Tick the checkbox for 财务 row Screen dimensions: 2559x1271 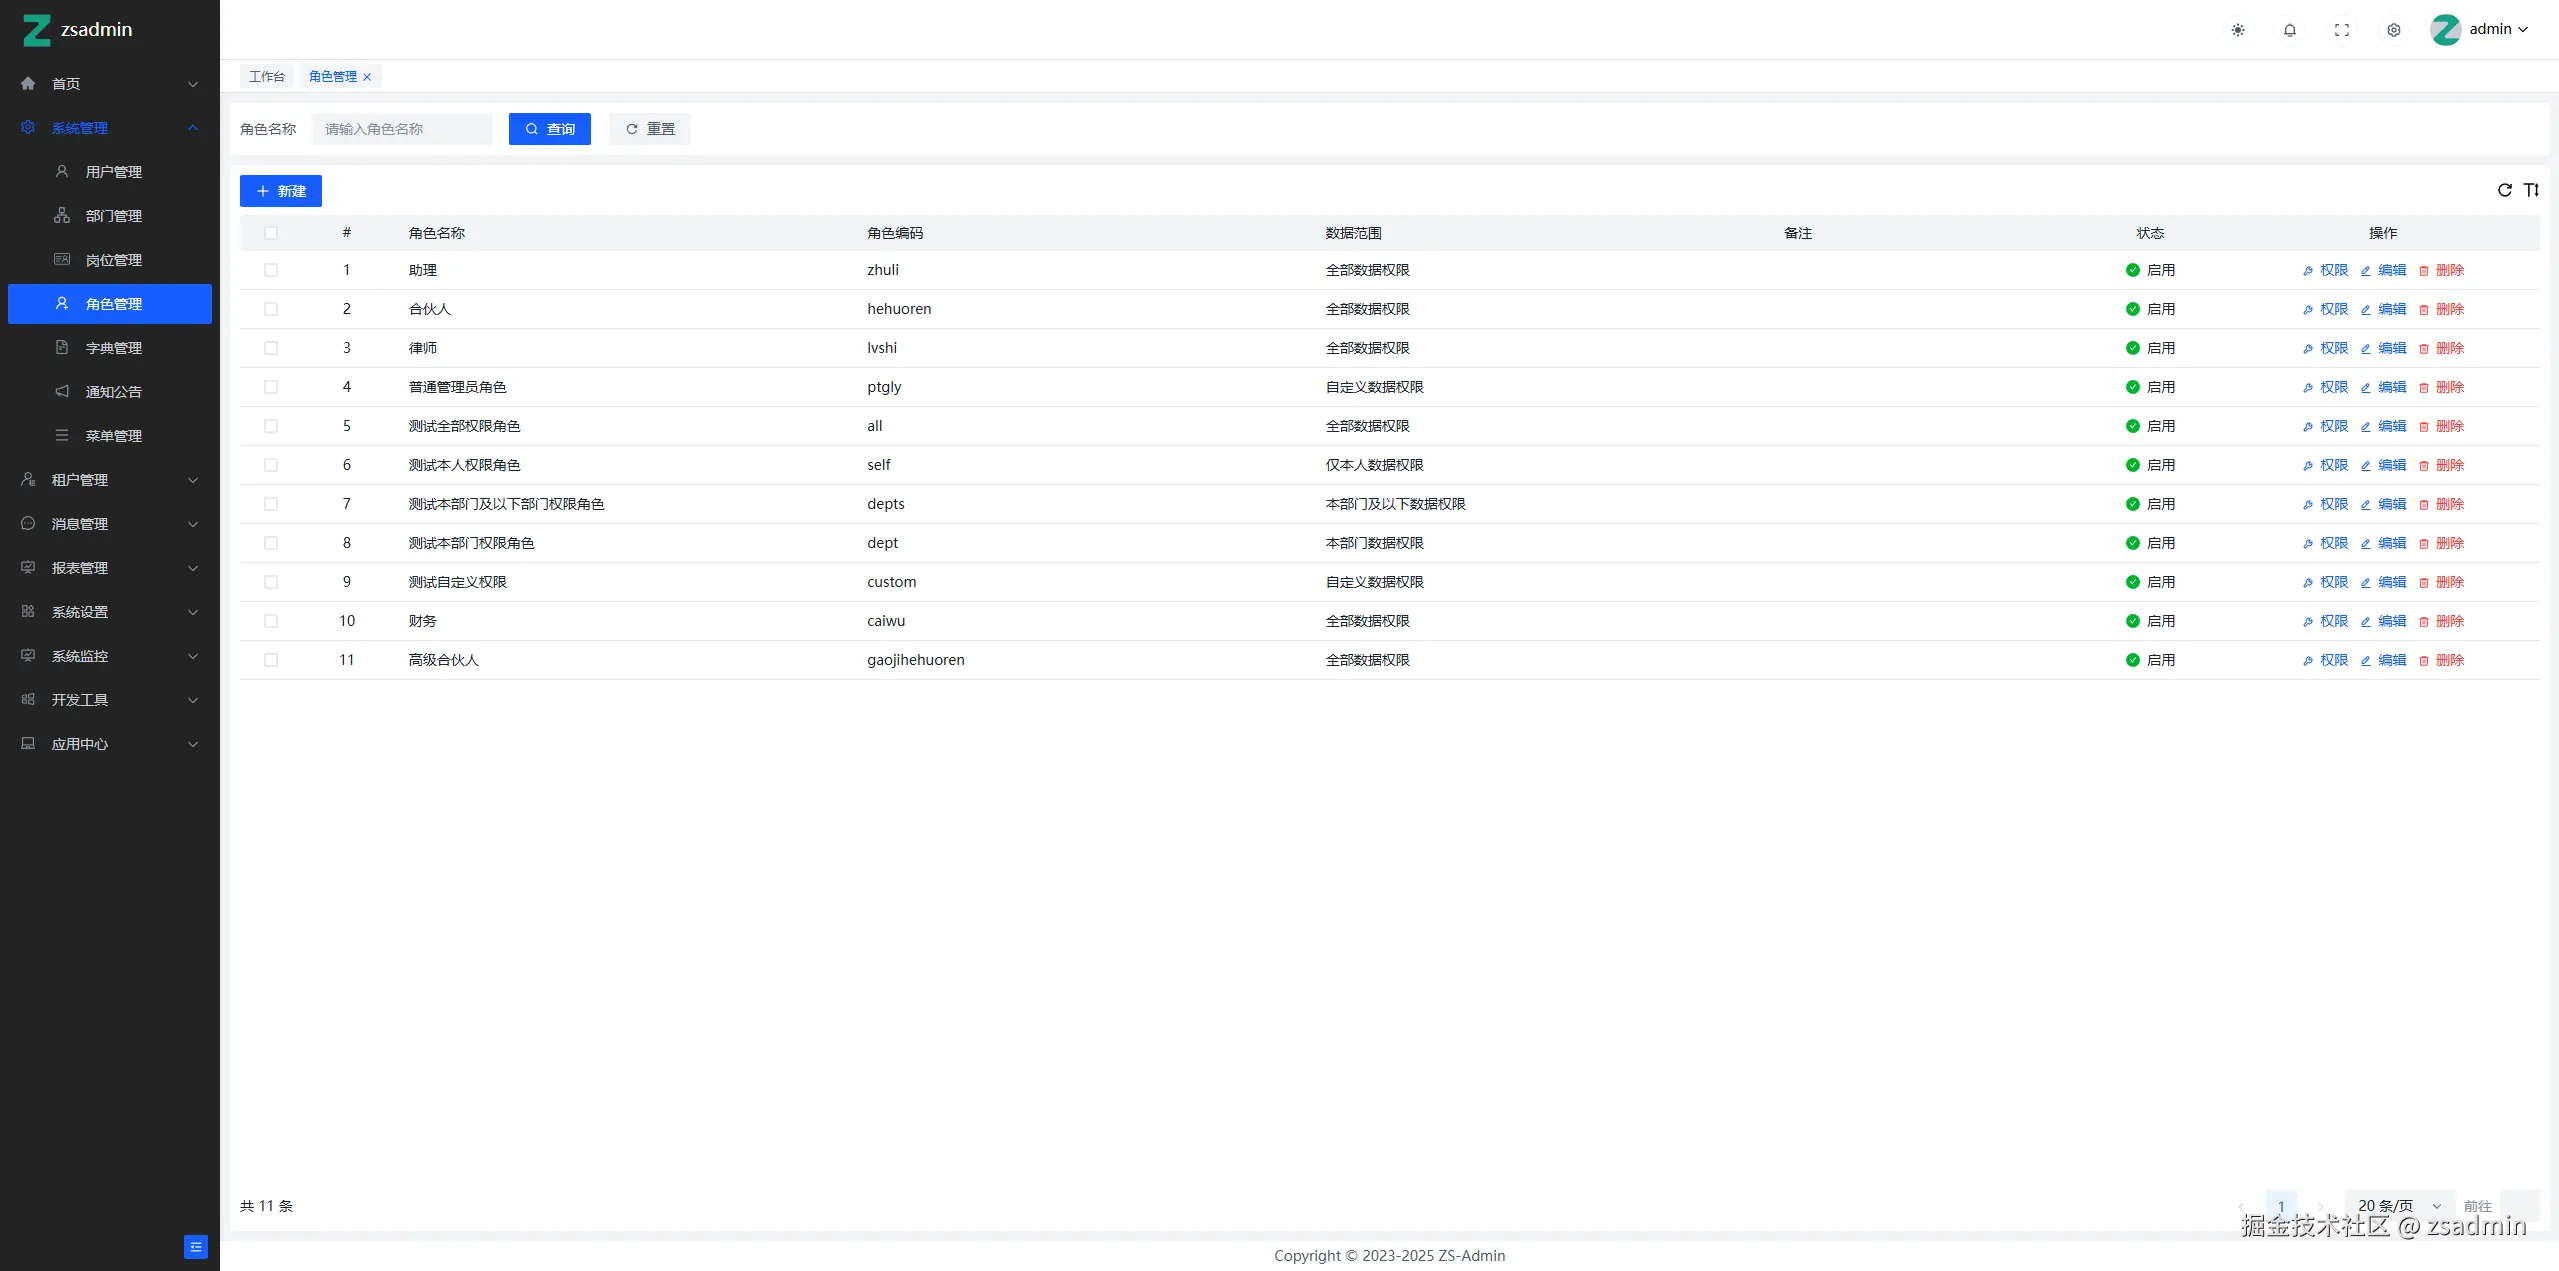tap(271, 621)
